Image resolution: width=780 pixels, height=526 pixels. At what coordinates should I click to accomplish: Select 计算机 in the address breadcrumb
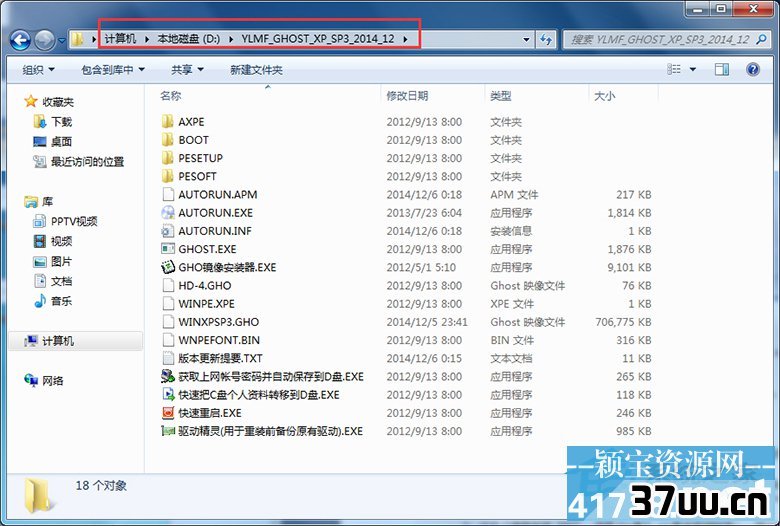pos(120,39)
